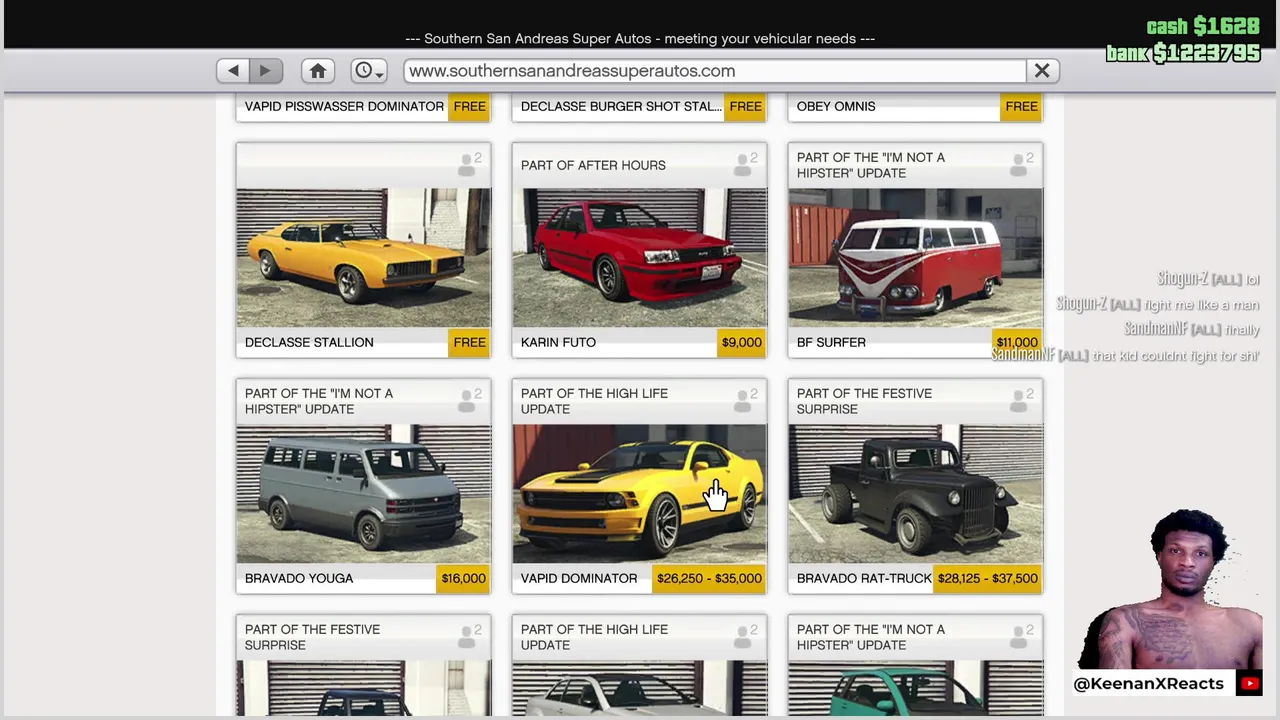Click the BF Surfer name label
Screen dimensions: 1280x720
tap(831, 342)
